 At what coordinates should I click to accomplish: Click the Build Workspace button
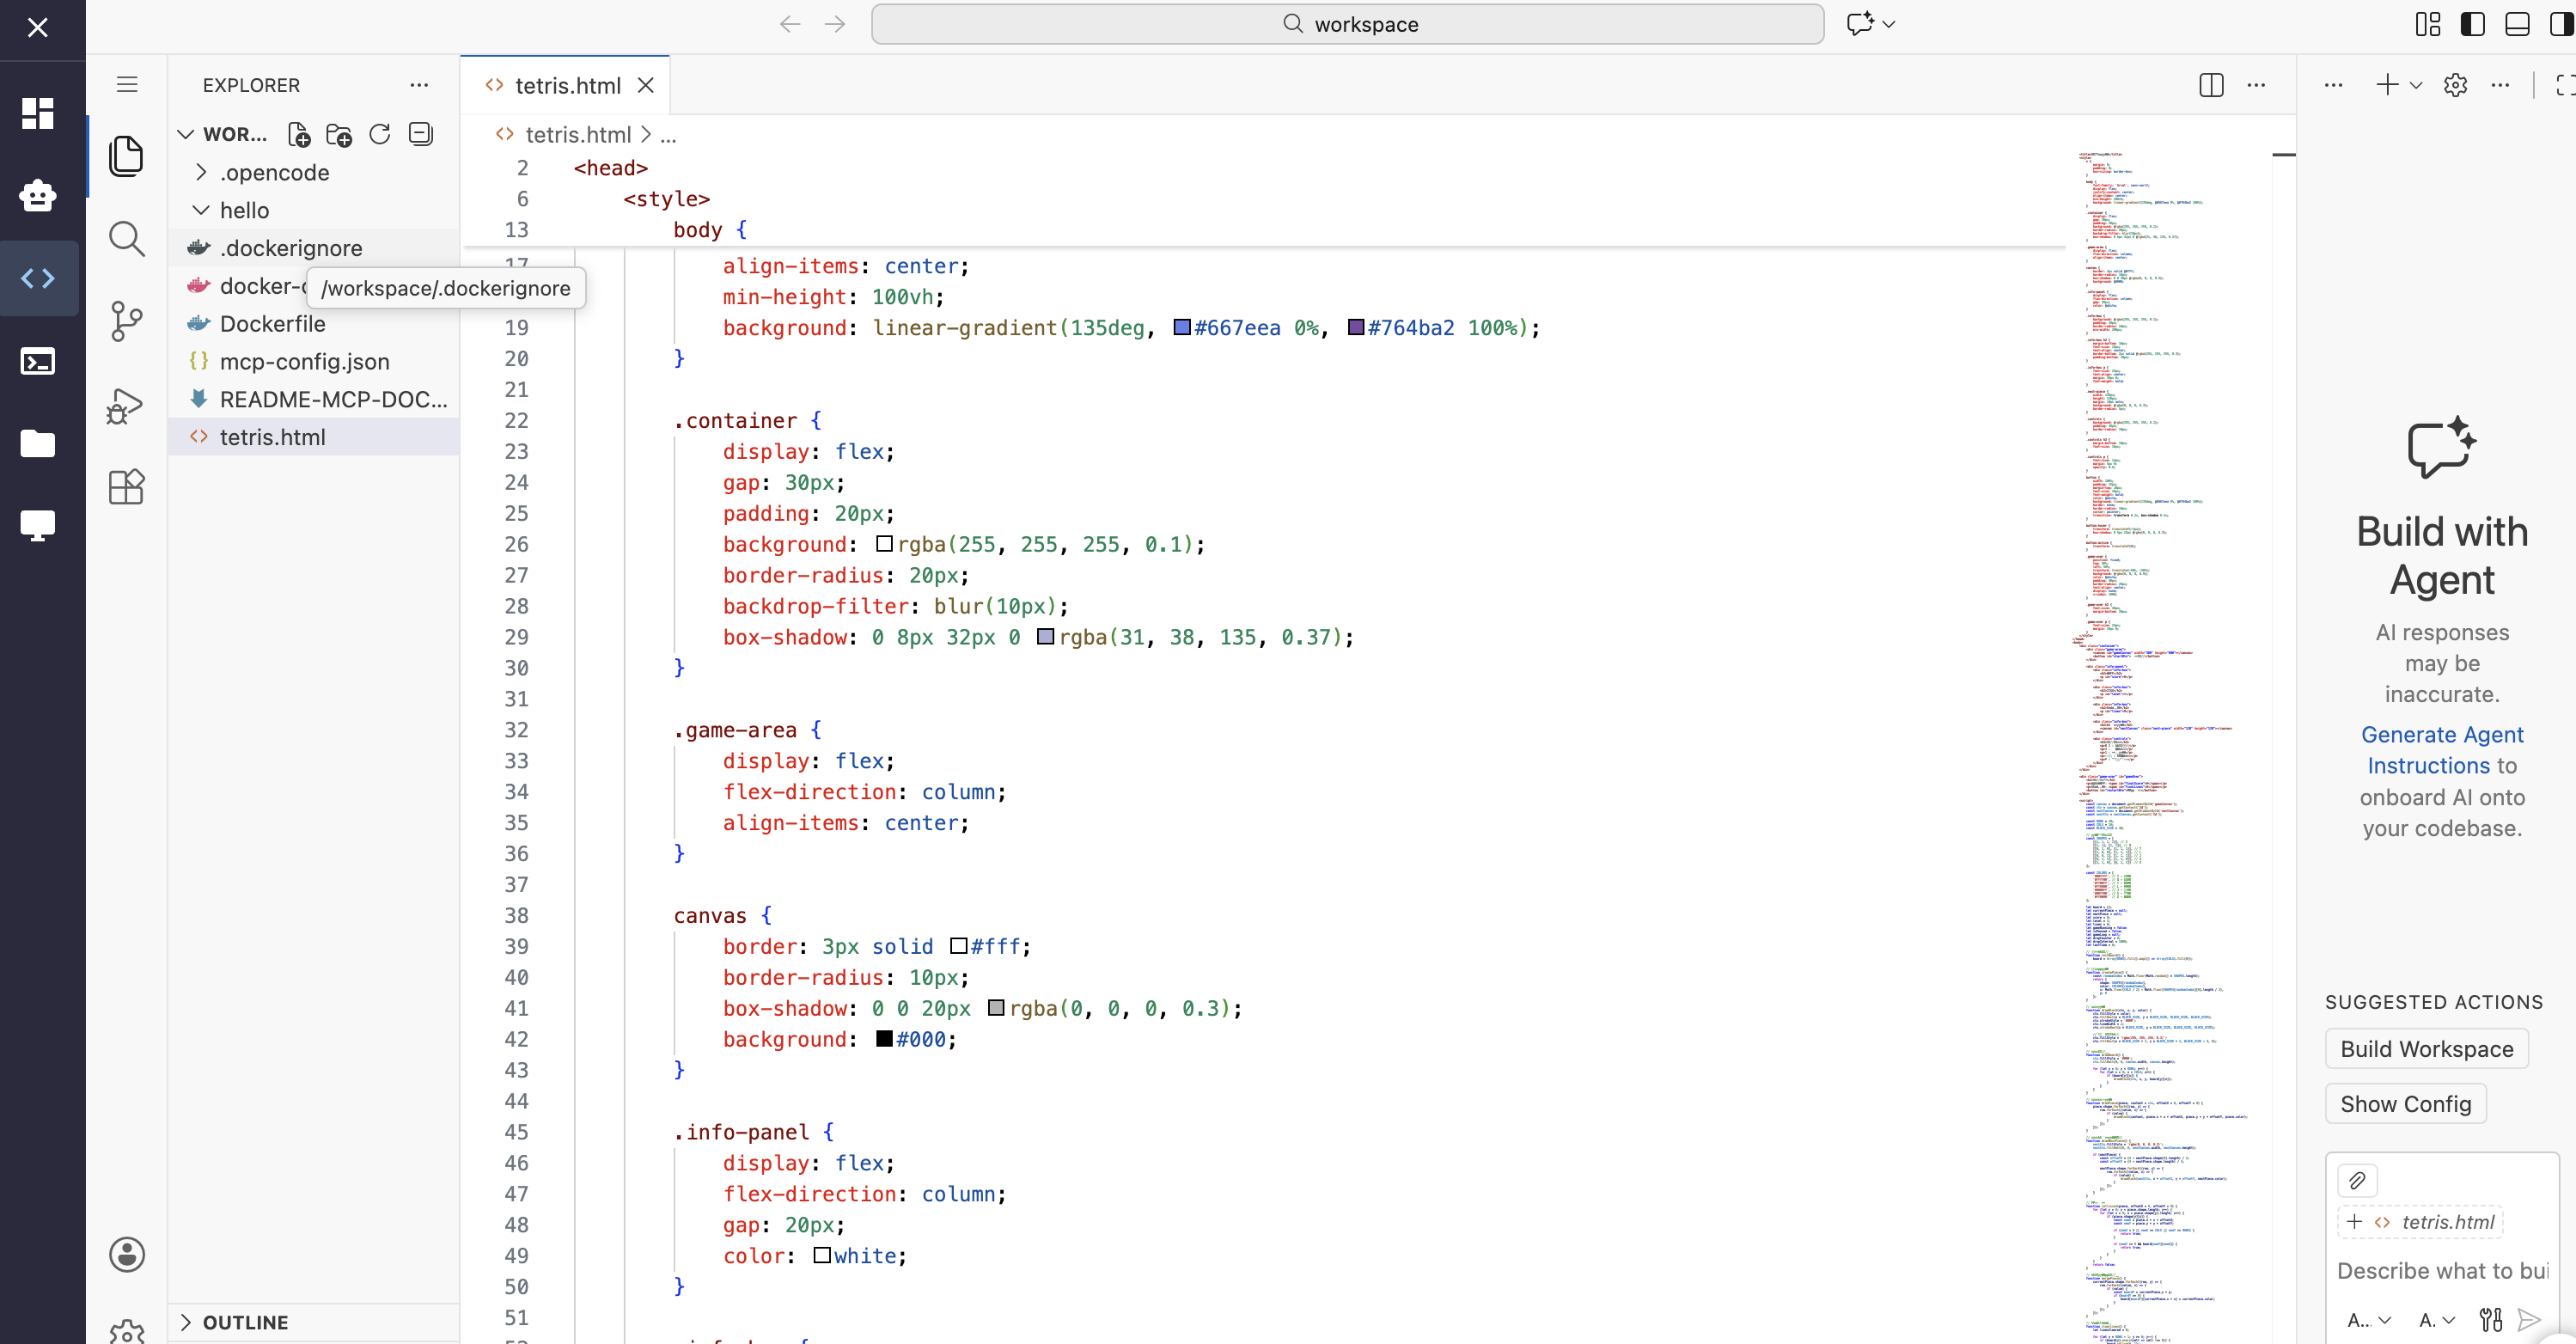(2427, 1048)
